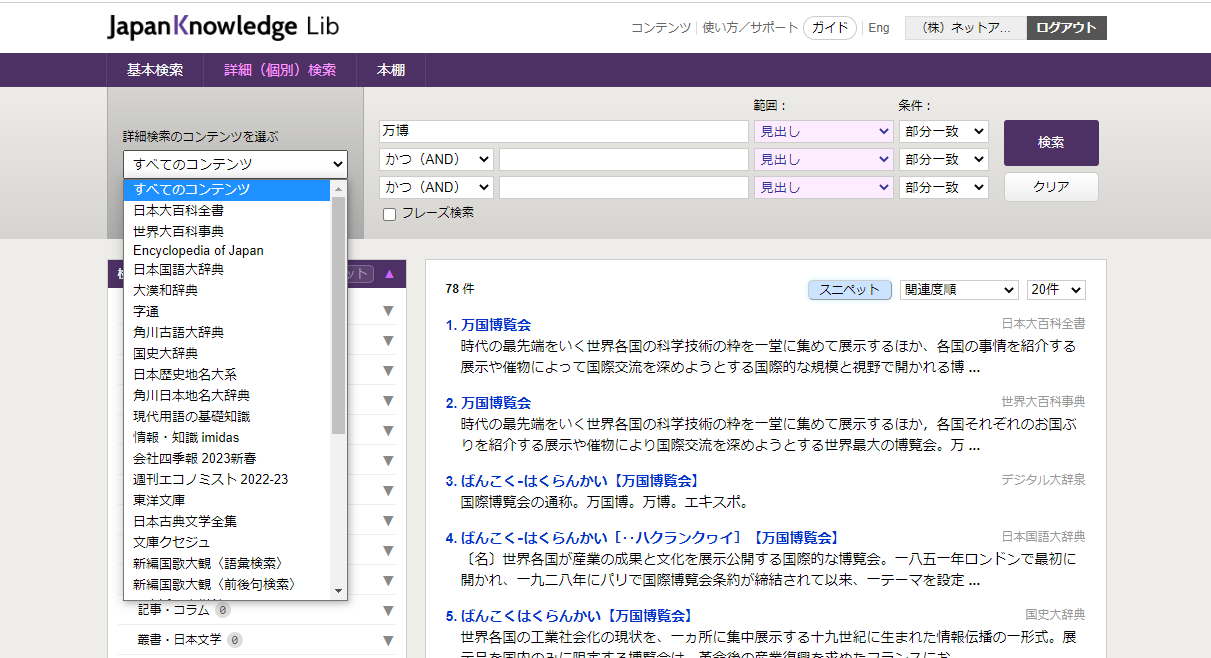This screenshot has height=658, width=1211.
Task: Click the （株）ネットア… account name
Action: click(966, 28)
